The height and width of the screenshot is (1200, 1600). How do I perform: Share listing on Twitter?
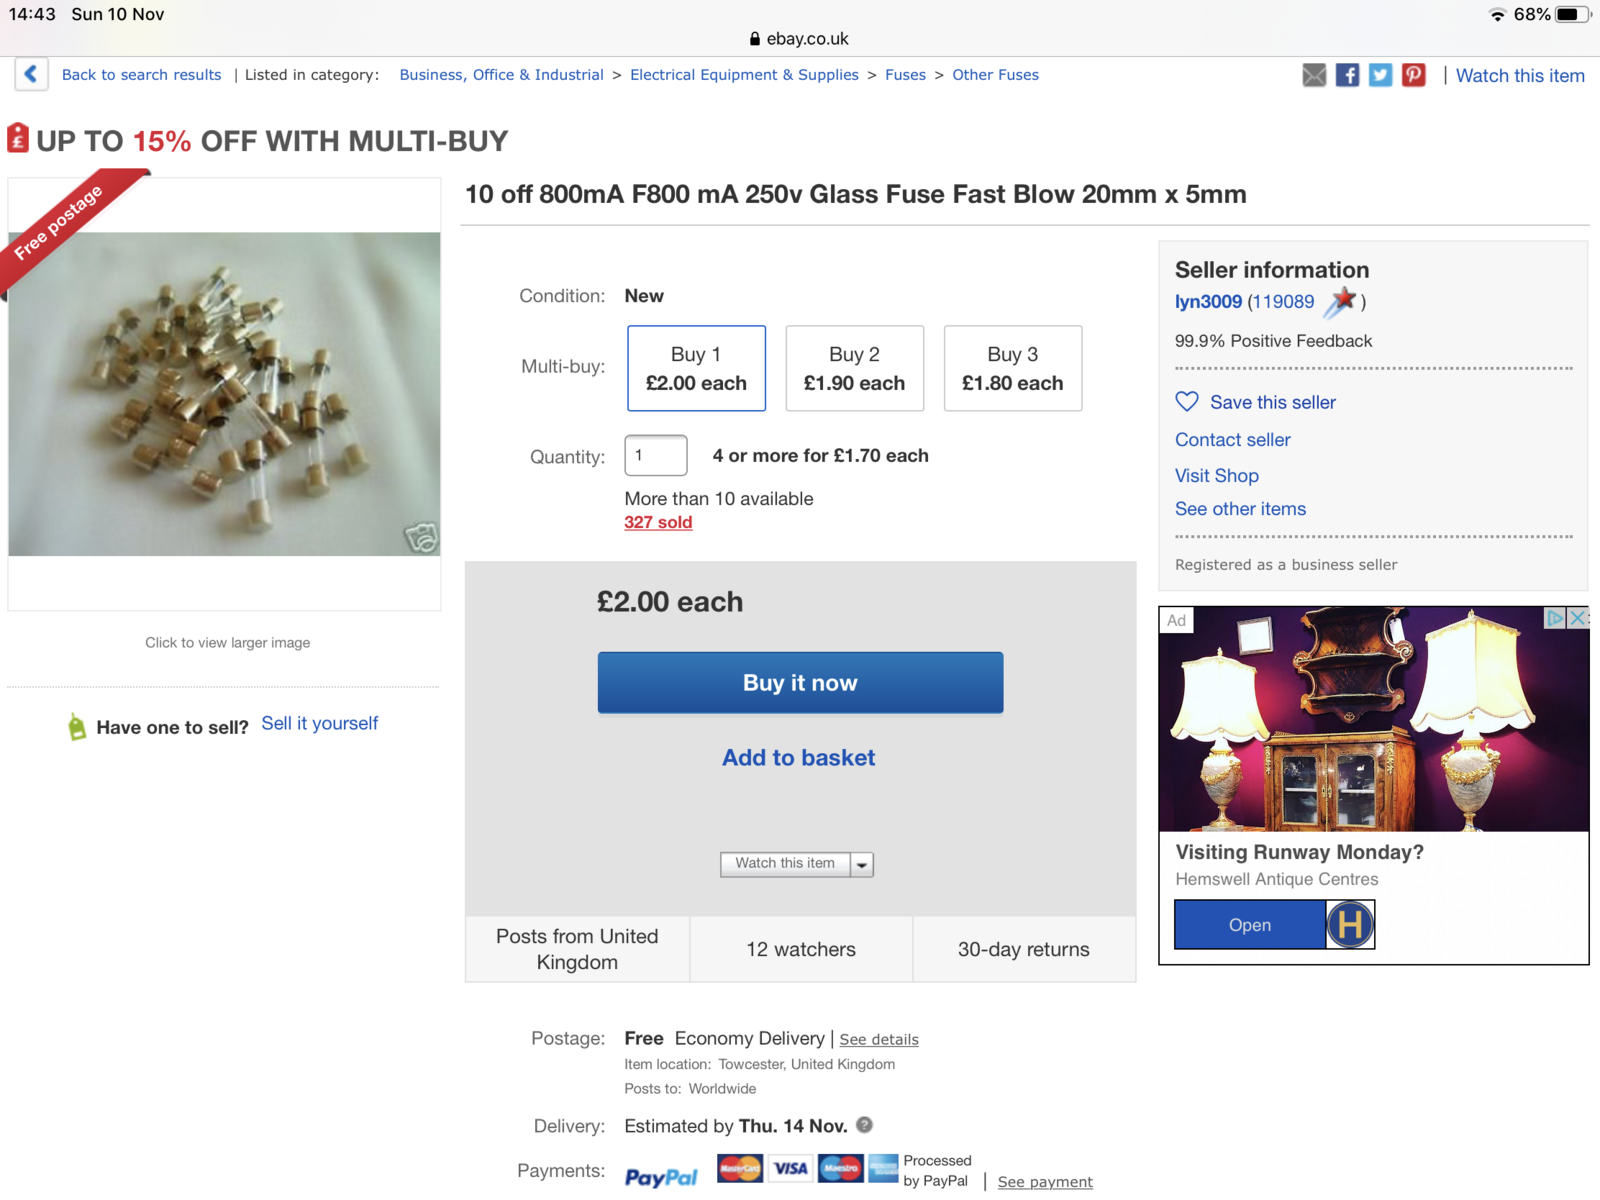click(x=1380, y=75)
